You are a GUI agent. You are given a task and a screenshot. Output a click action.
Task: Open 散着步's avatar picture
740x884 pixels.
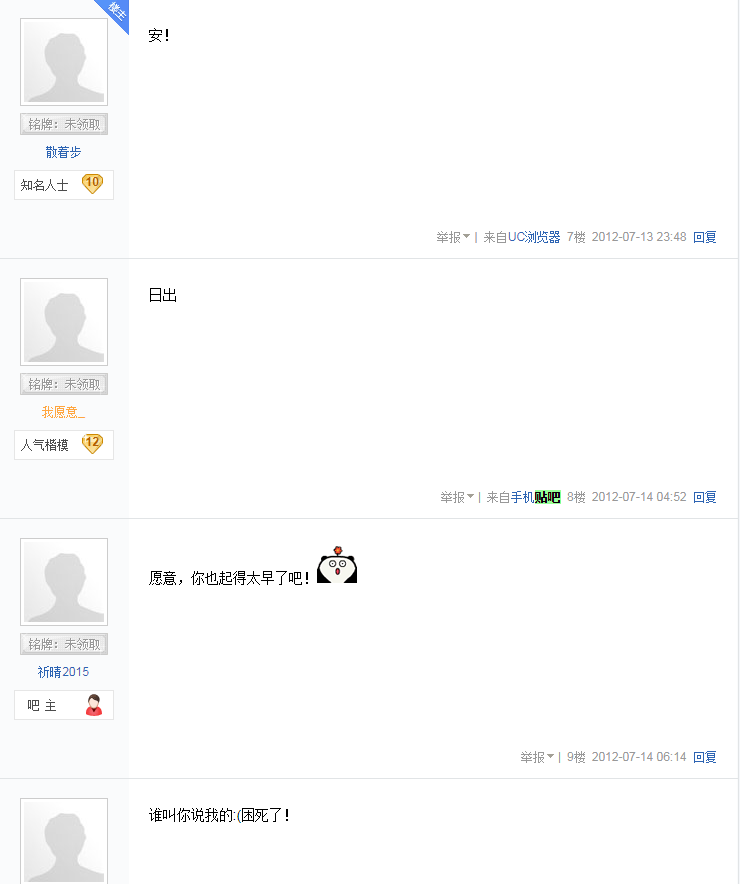64,62
